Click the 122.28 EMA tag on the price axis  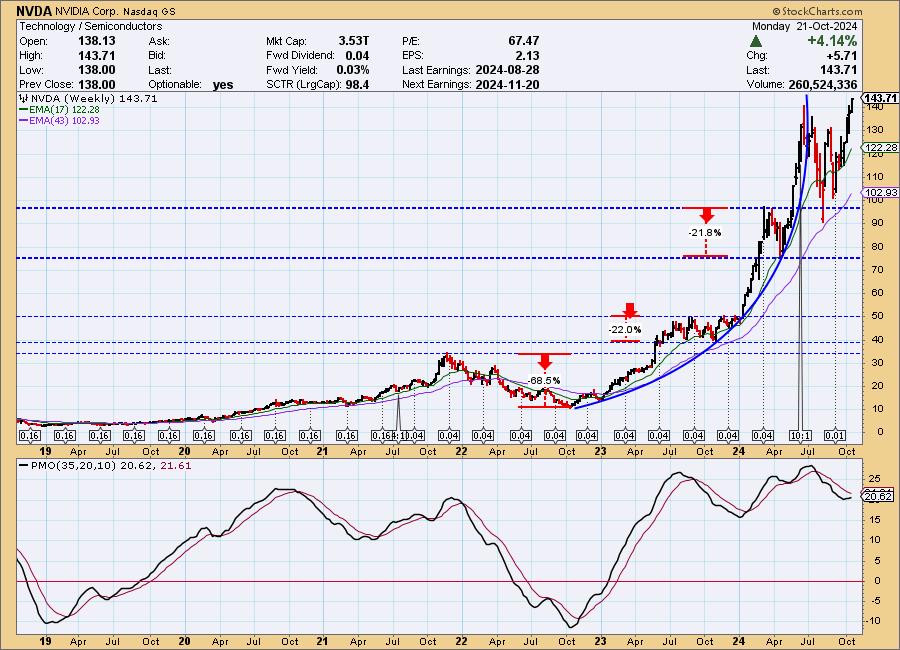pos(880,148)
